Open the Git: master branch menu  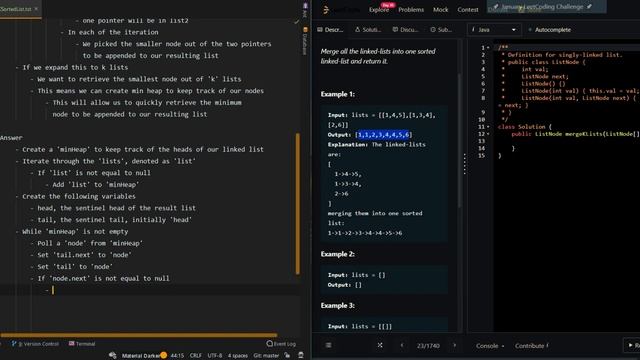266,356
